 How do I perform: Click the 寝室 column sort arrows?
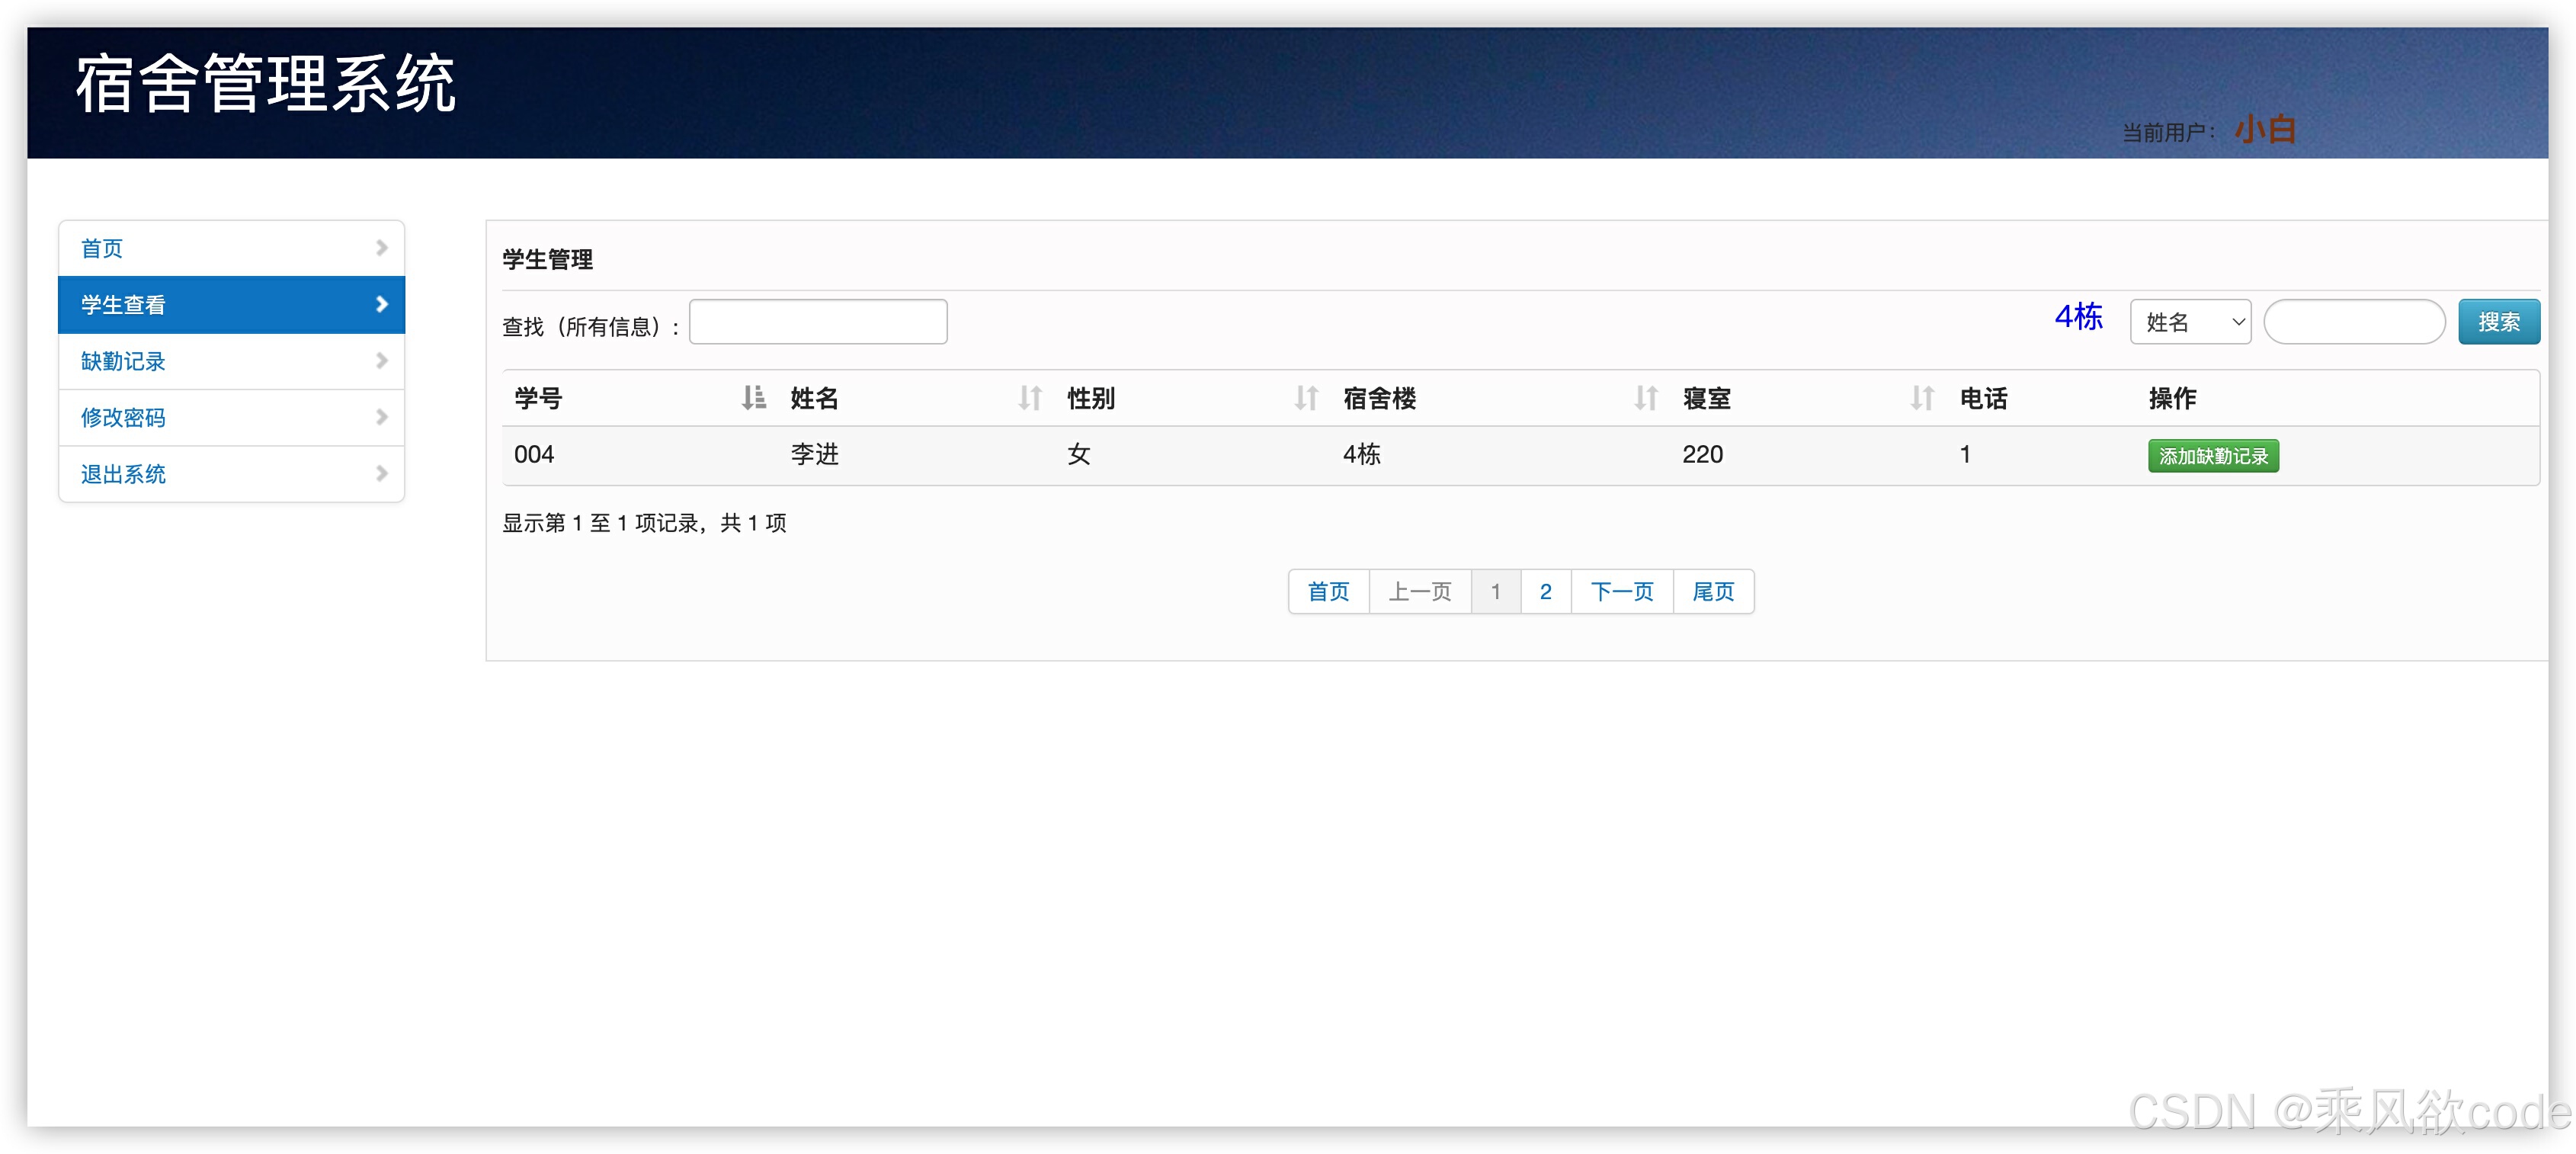(1921, 397)
